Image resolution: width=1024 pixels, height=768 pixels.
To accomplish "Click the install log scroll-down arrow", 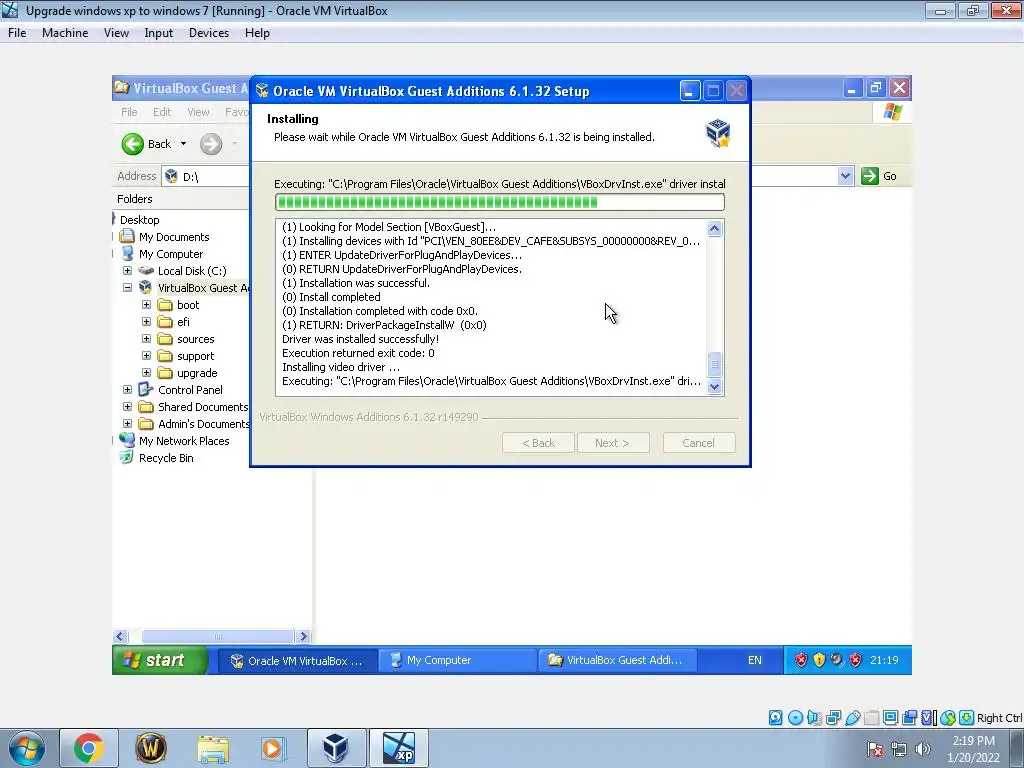I will (x=714, y=387).
